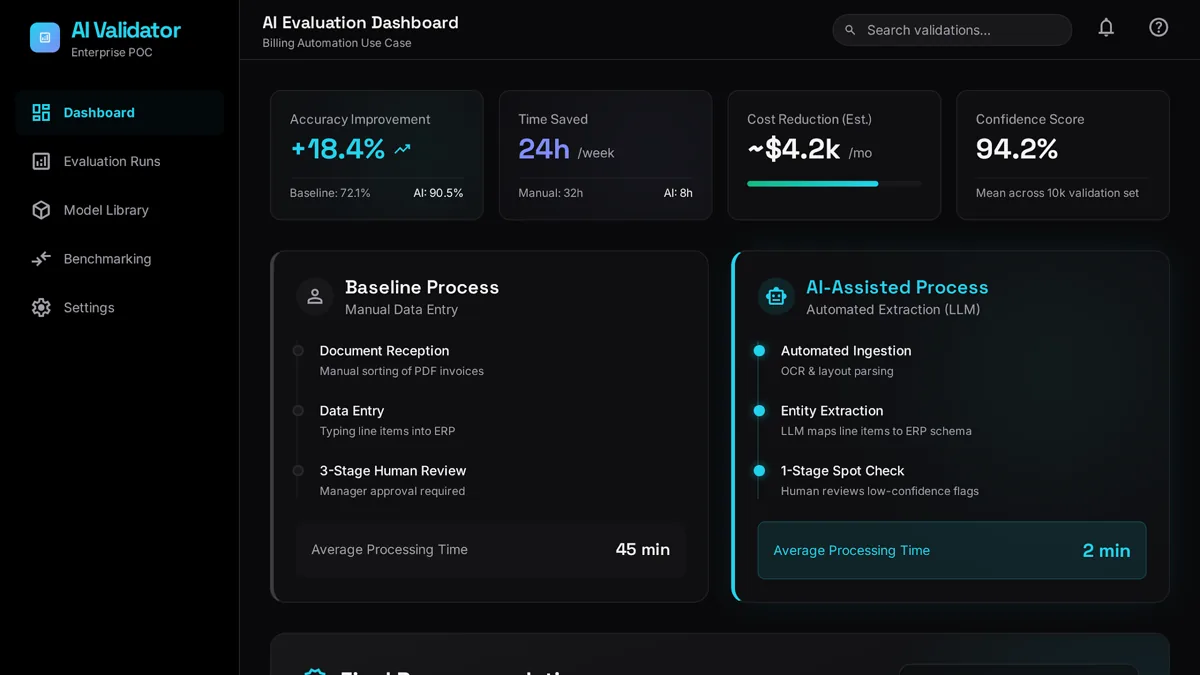Click Typing line items into ERP text
The width and height of the screenshot is (1200, 675).
click(x=387, y=431)
